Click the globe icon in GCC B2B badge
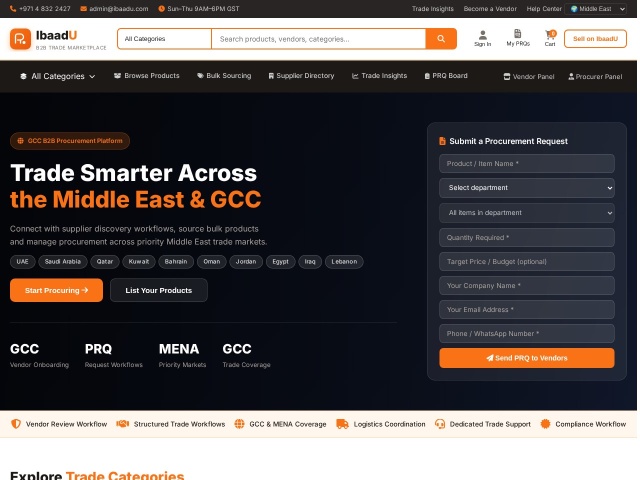 pyautogui.click(x=20, y=141)
